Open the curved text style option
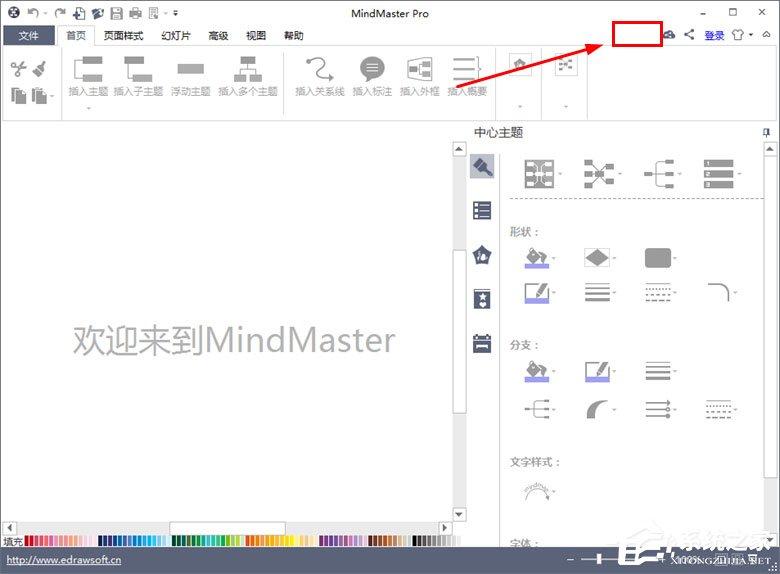This screenshot has width=780, height=574. coord(539,492)
